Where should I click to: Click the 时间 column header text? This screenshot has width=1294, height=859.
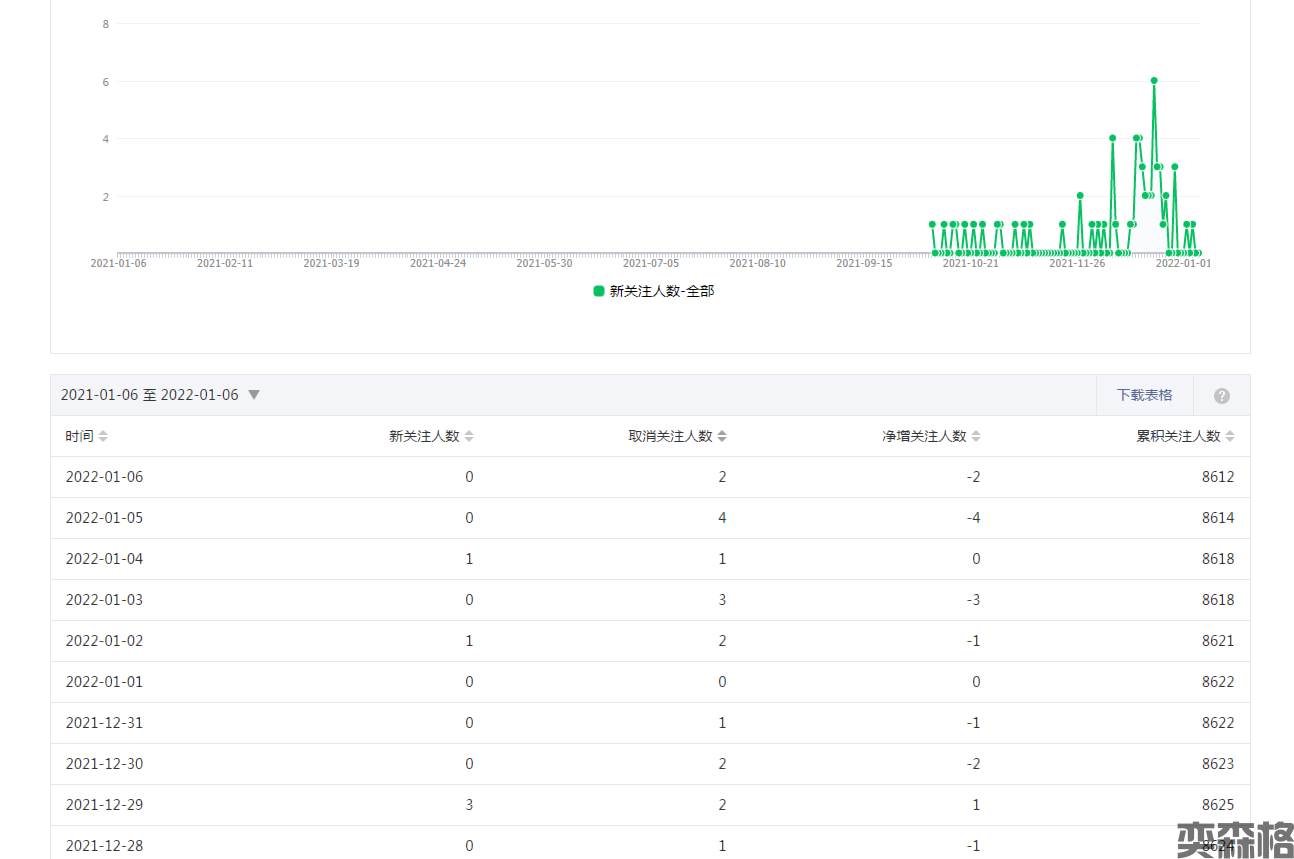(79, 437)
